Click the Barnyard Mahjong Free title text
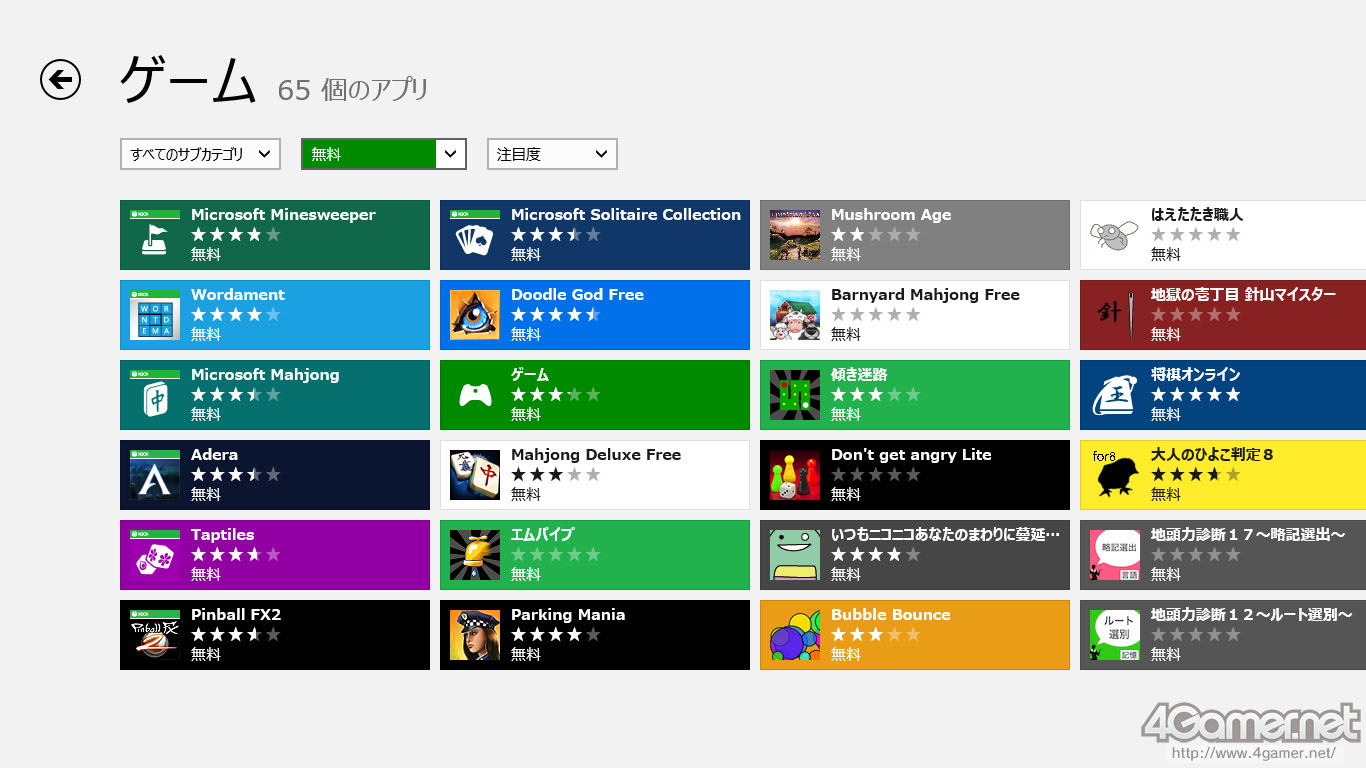1366x768 pixels. pyautogui.click(x=925, y=295)
